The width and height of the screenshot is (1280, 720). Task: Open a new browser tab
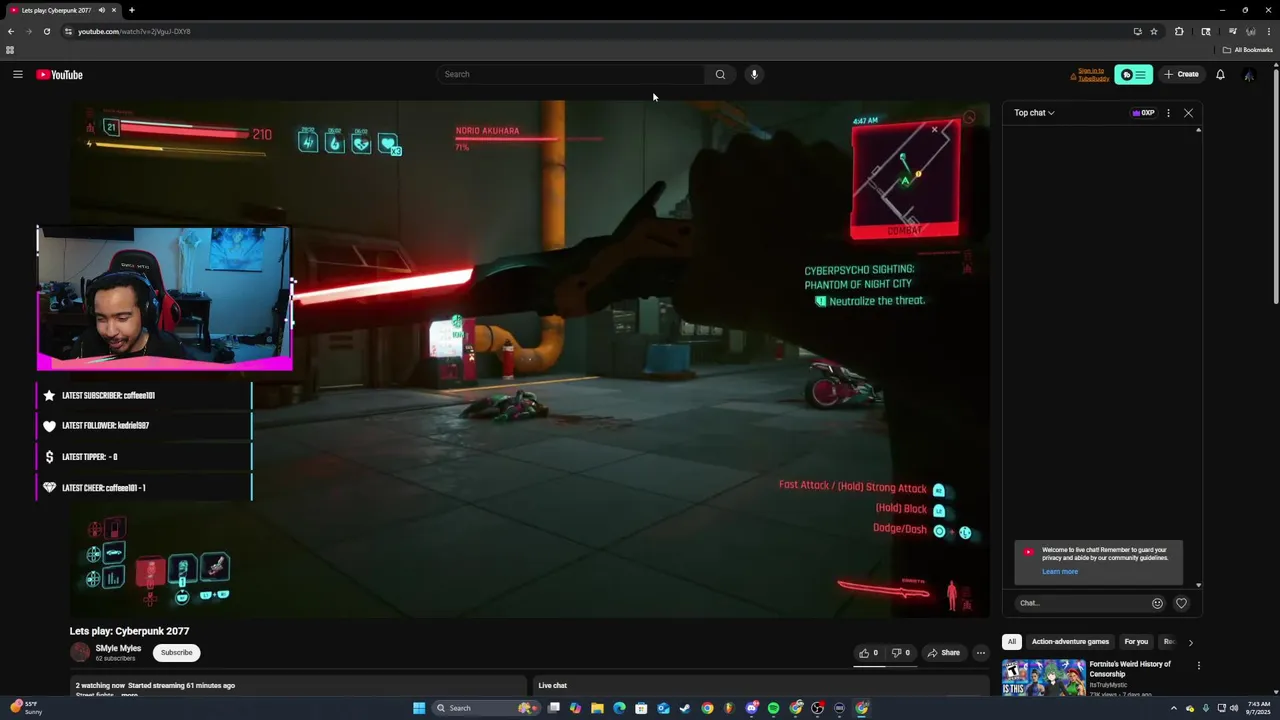click(131, 10)
